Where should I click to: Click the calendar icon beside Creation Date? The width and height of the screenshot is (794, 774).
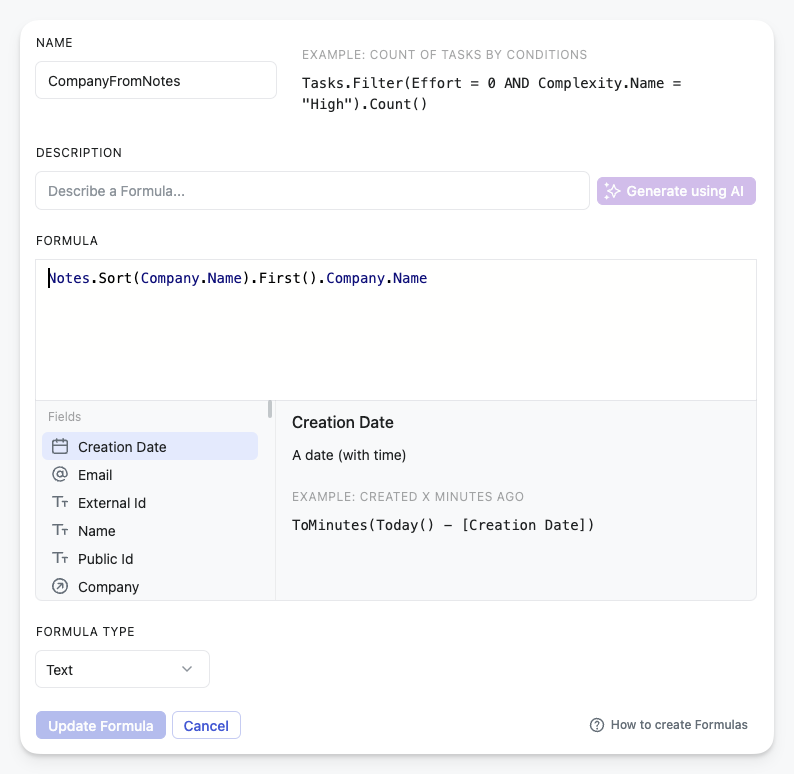click(60, 446)
